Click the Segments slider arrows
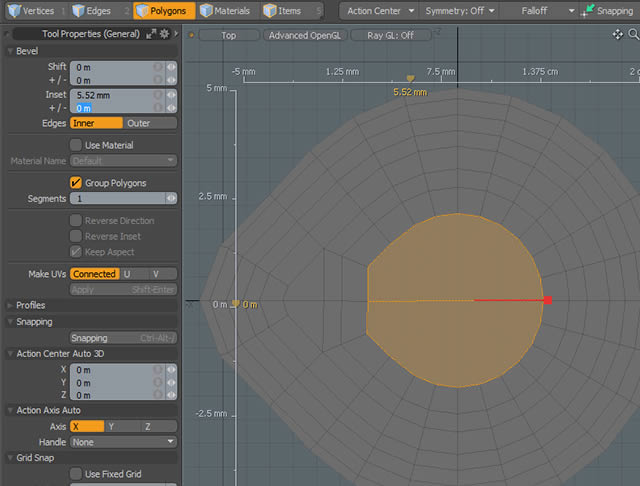Image resolution: width=640 pixels, height=486 pixels. [171, 198]
